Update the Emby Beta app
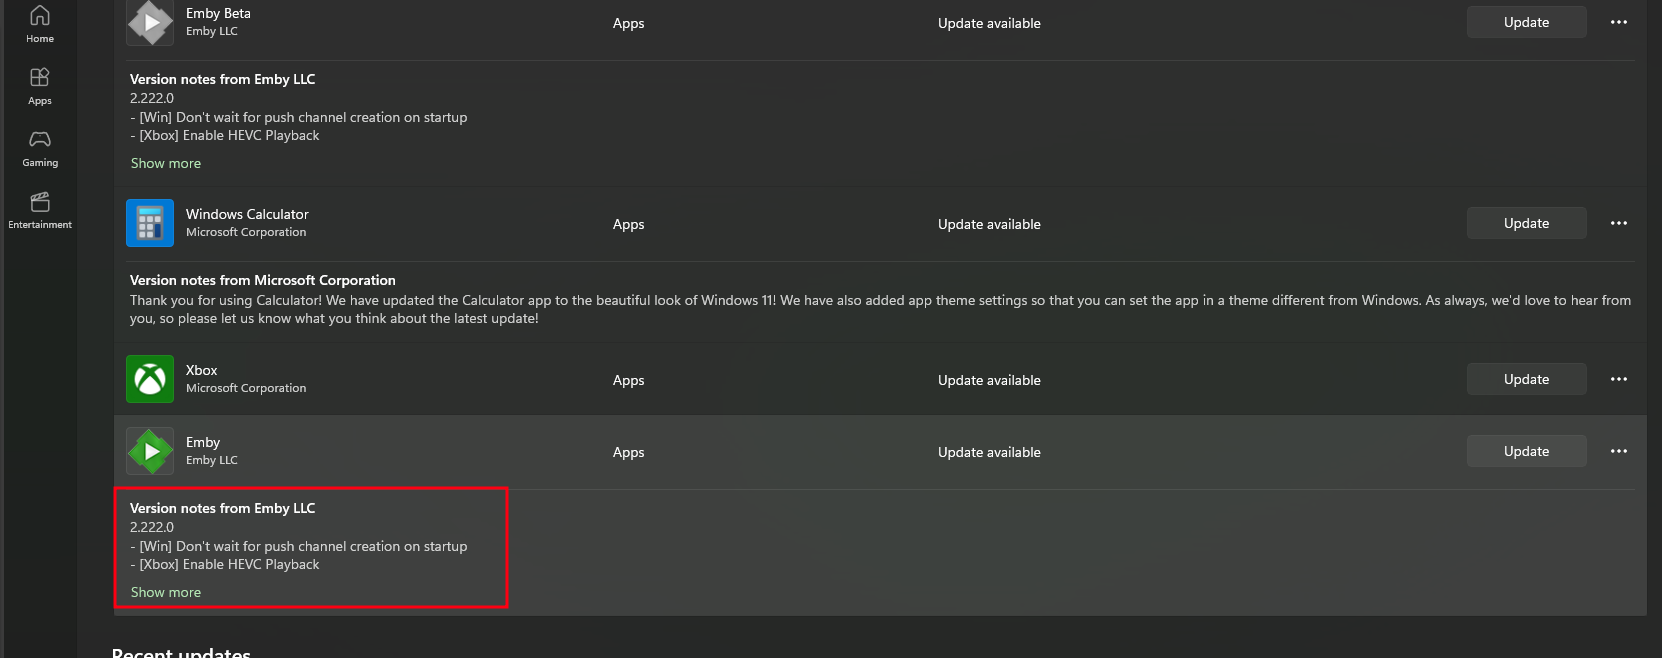 tap(1526, 22)
